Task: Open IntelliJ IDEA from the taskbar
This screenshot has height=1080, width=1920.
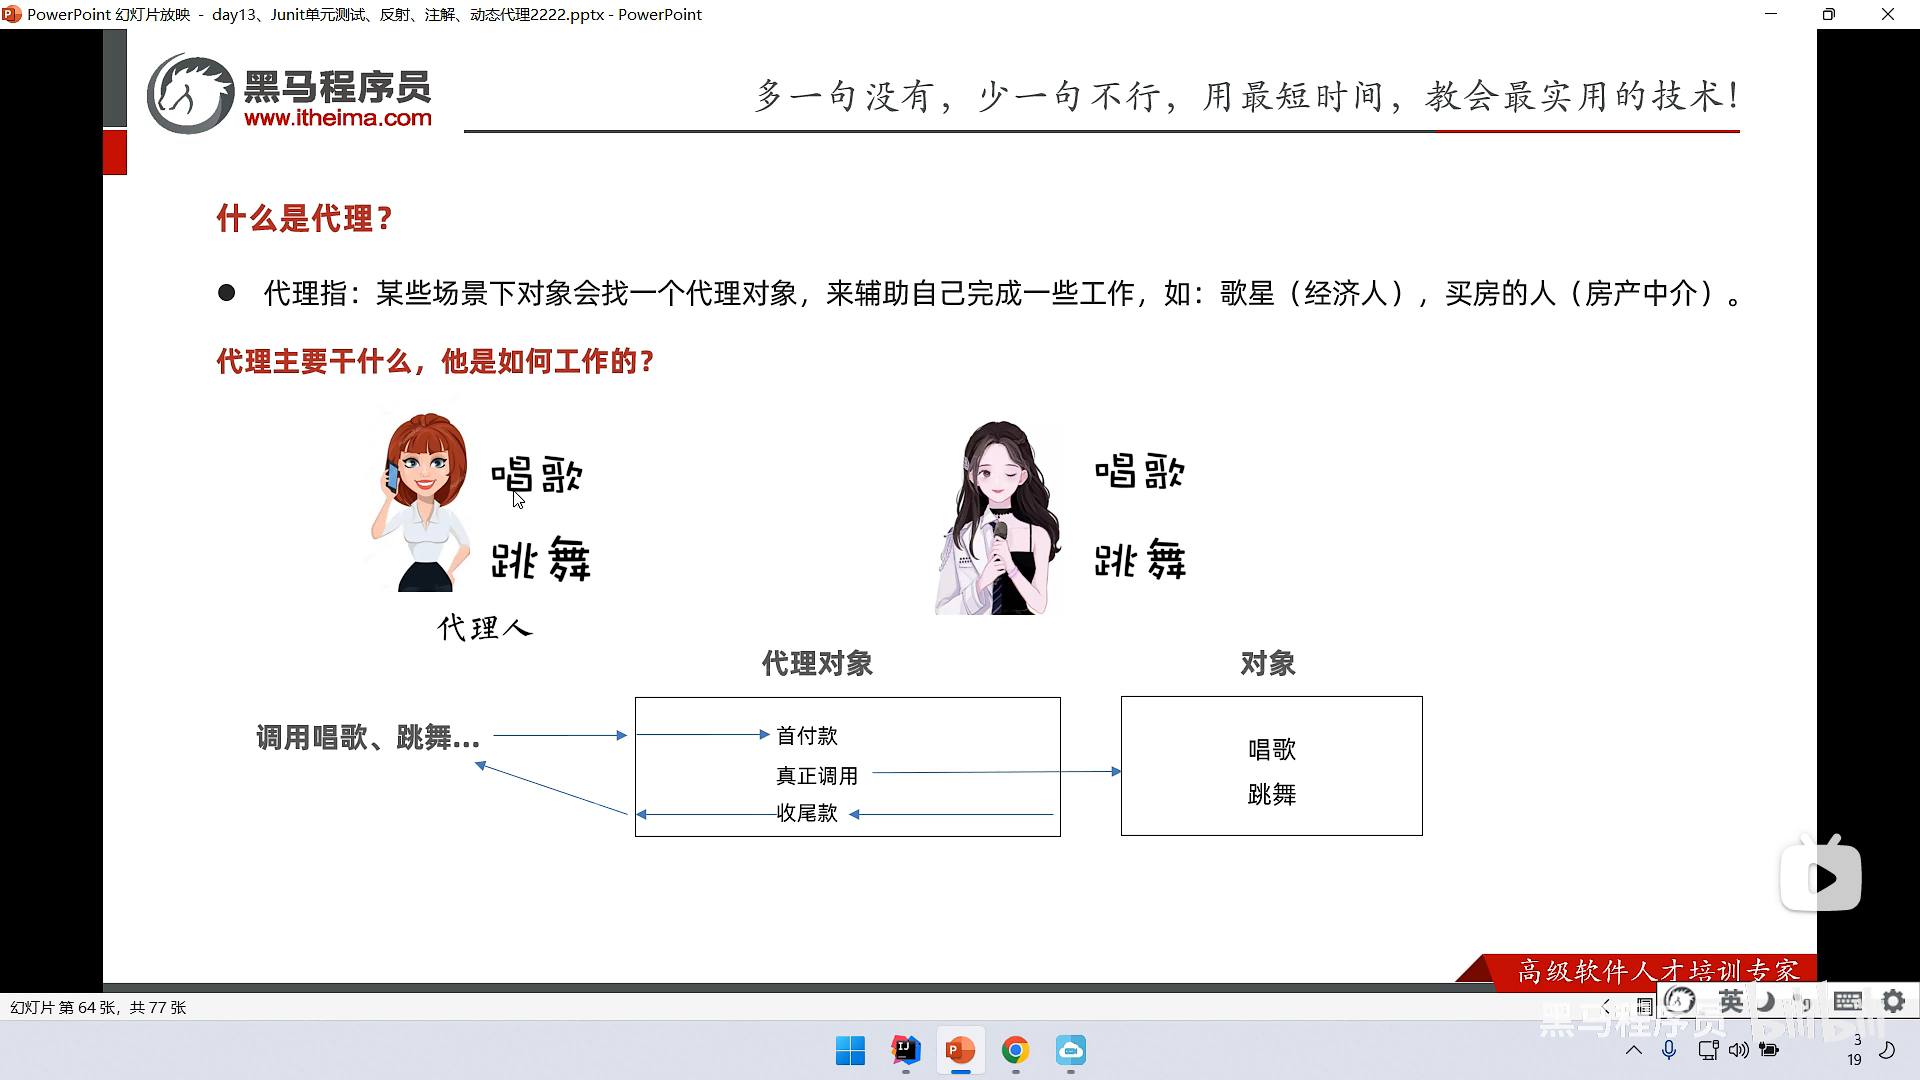Action: click(905, 1050)
